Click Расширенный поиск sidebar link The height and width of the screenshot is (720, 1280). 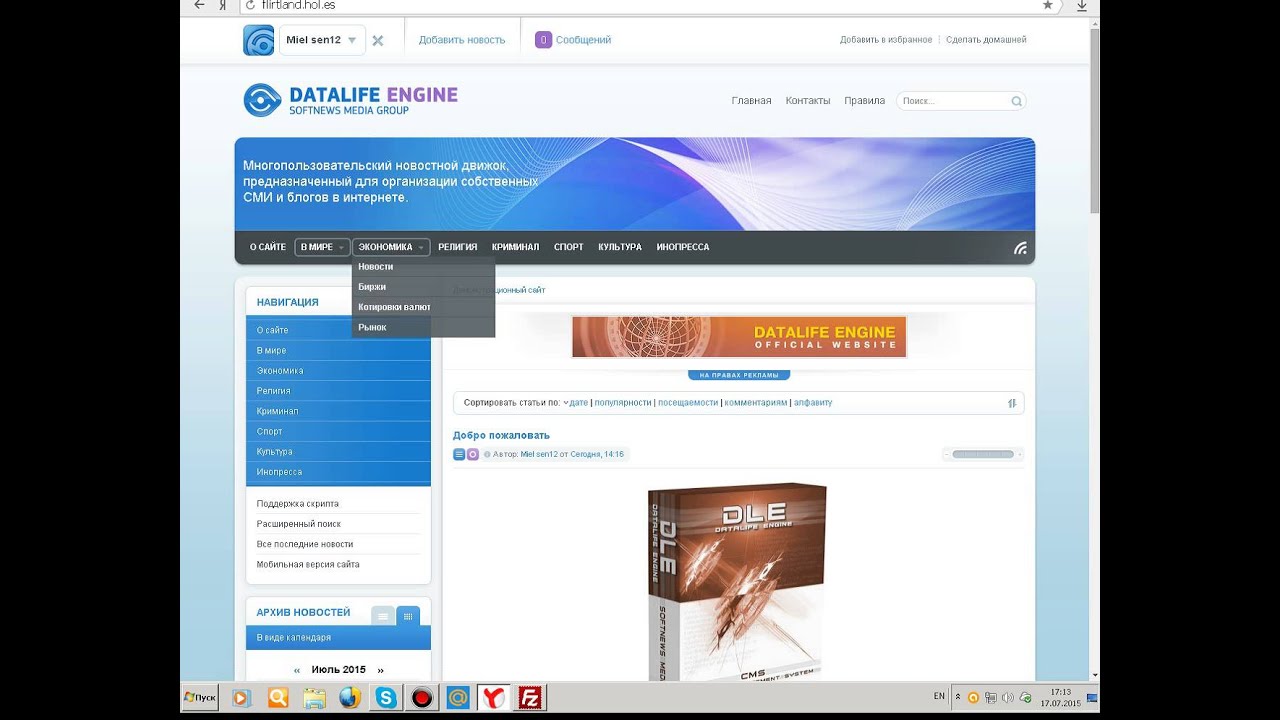(x=299, y=524)
